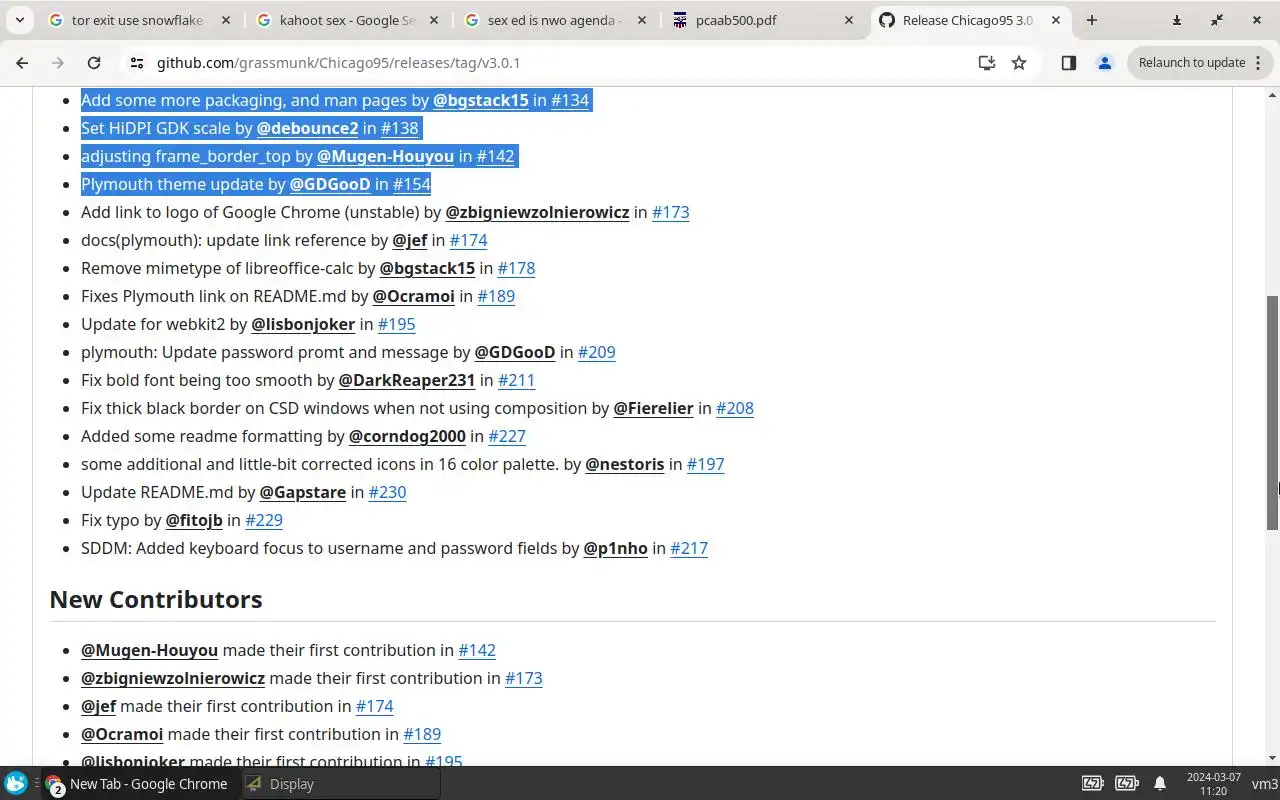This screenshot has width=1280, height=800.
Task: Bookmark this page with the star icon
Action: coord(1019,63)
